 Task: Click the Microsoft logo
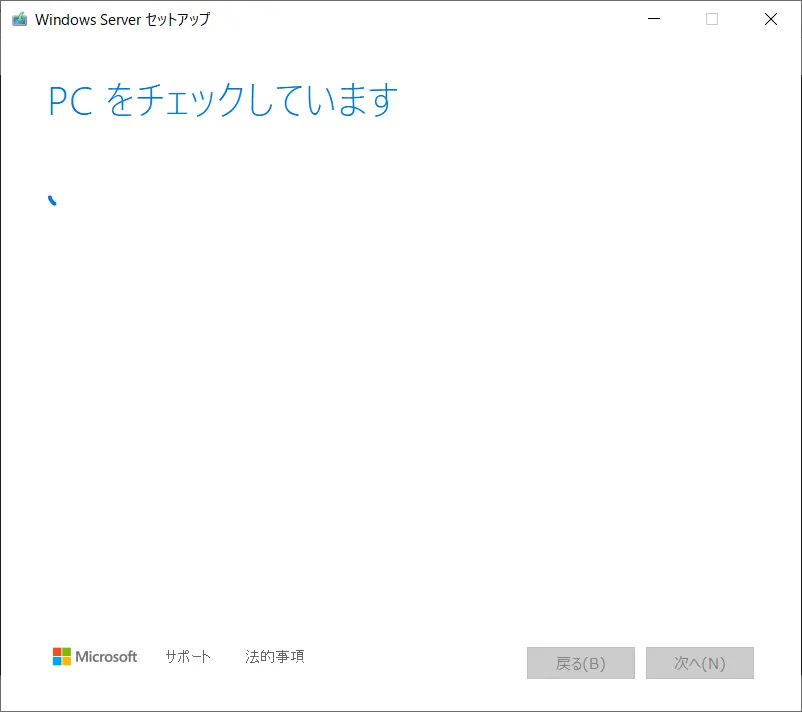click(x=95, y=656)
